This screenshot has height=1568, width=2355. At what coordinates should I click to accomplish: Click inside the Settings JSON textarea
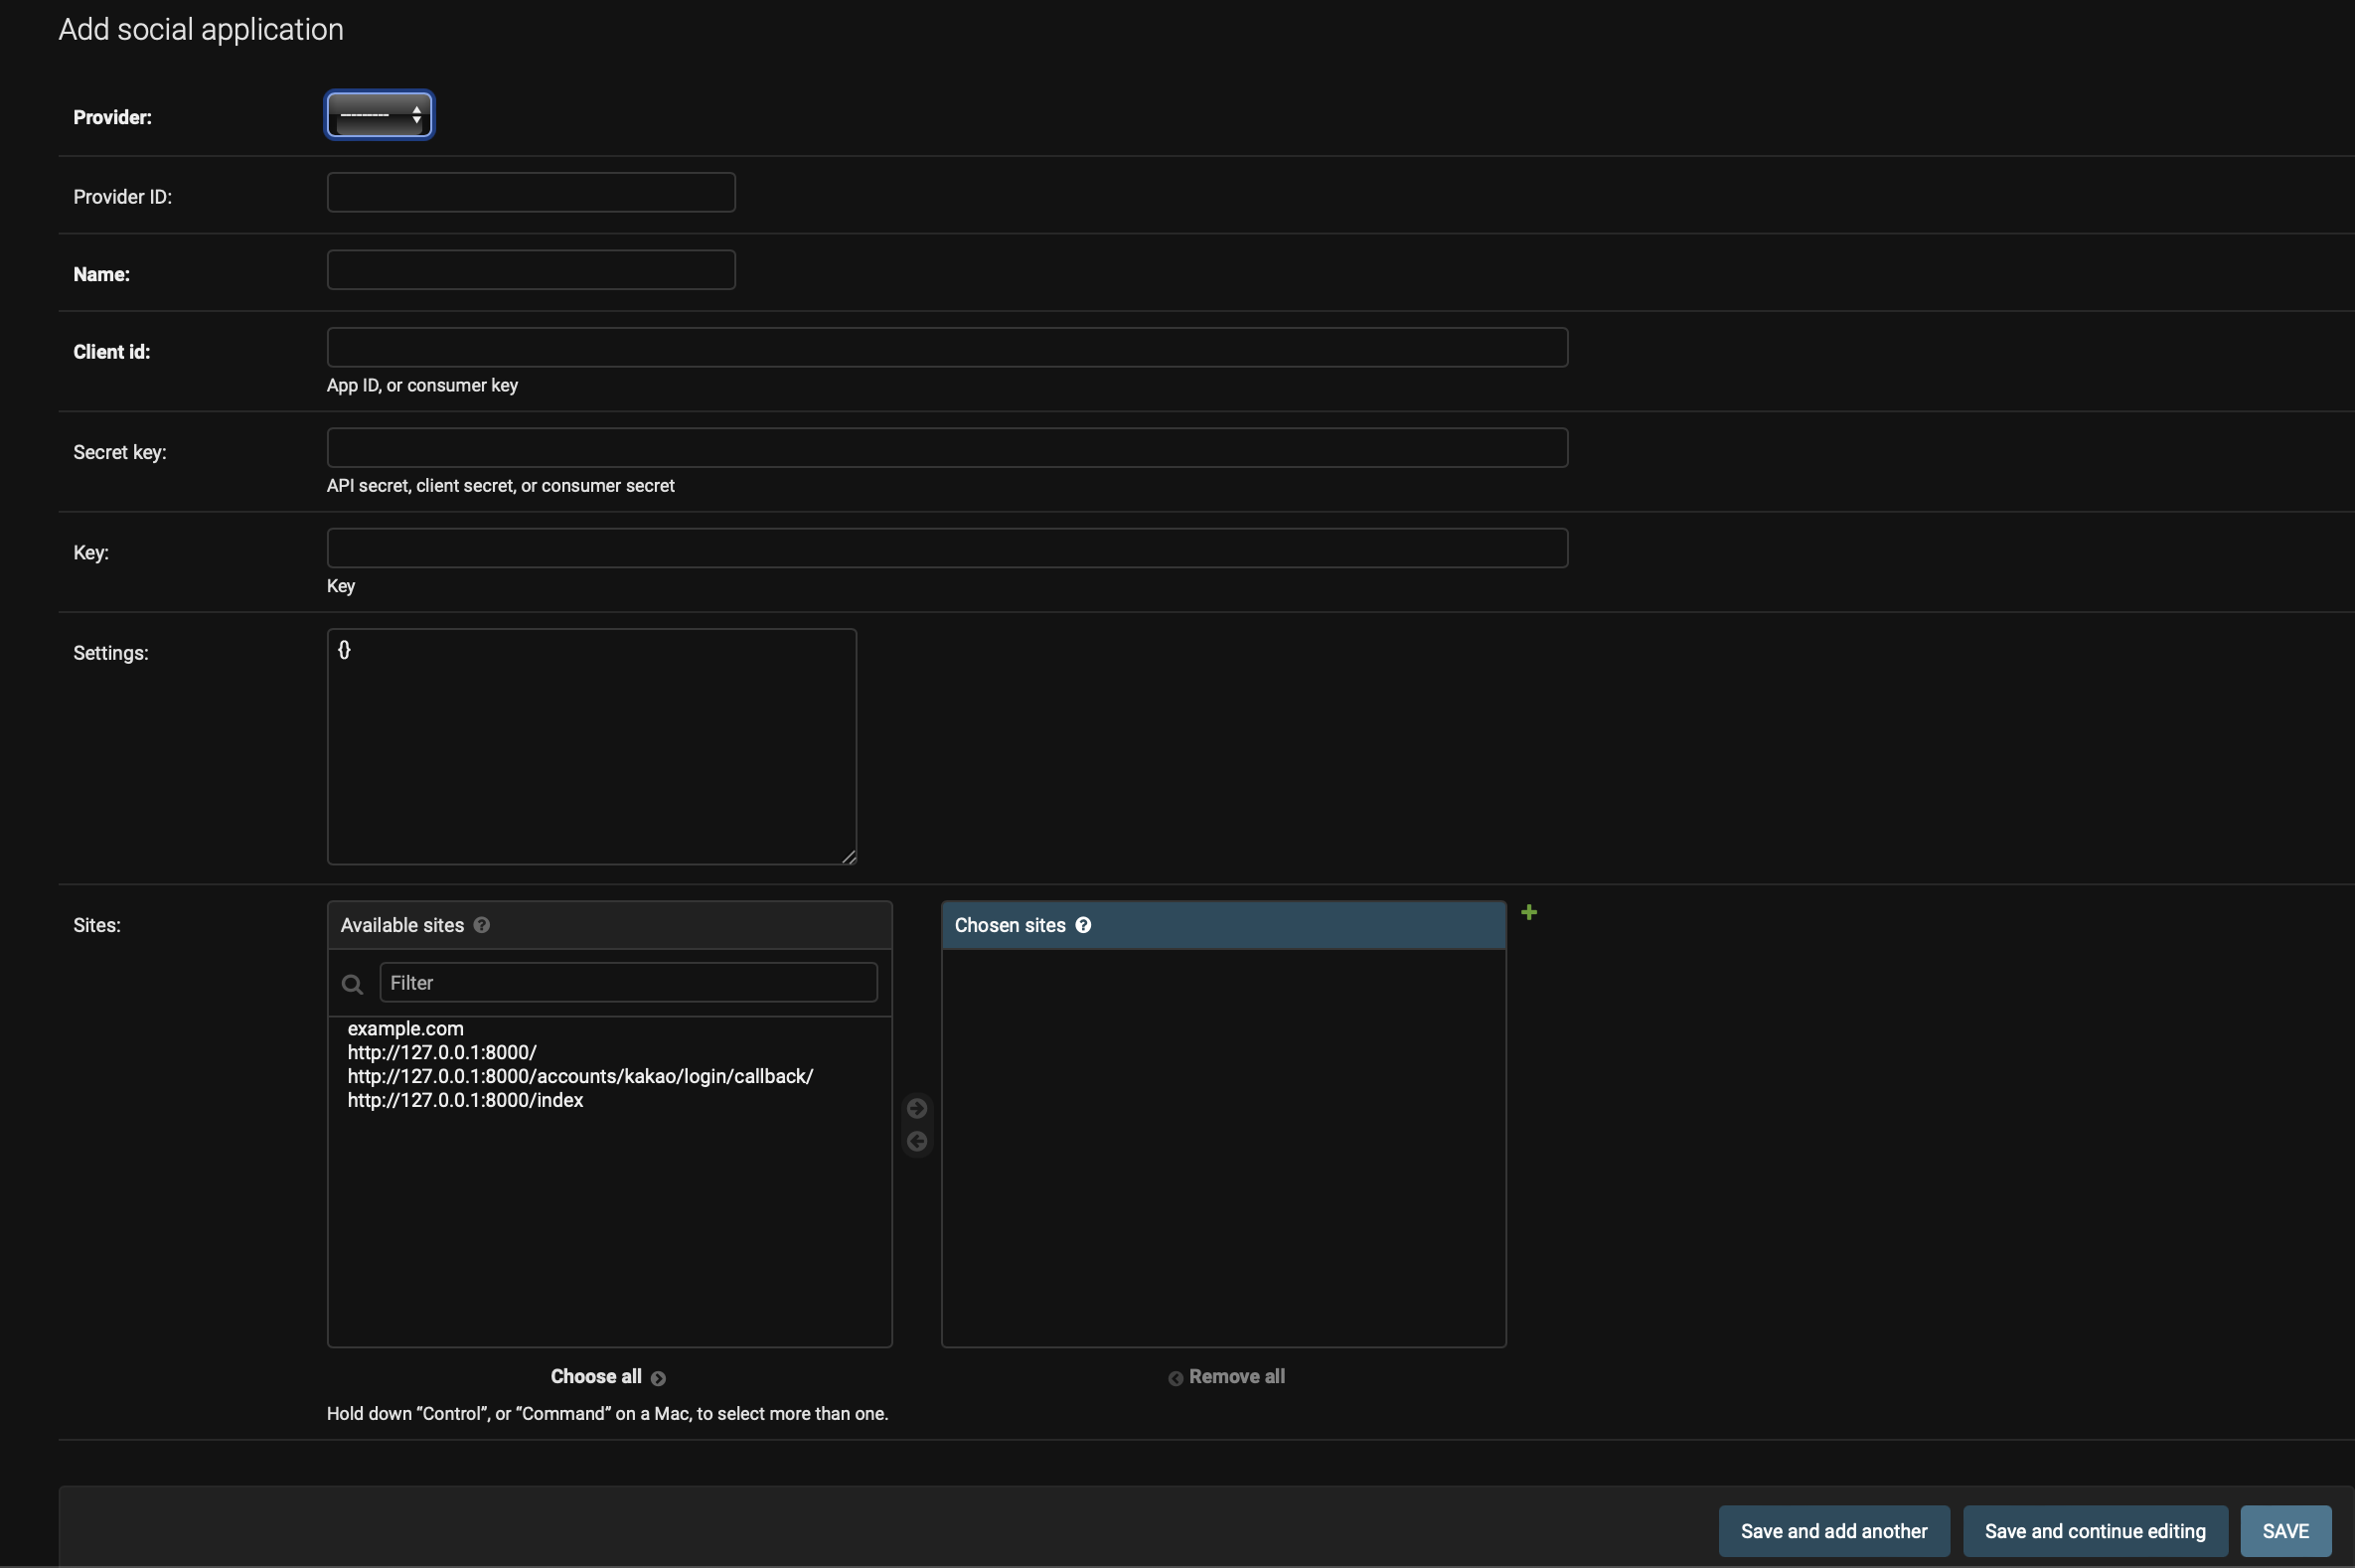click(x=591, y=746)
